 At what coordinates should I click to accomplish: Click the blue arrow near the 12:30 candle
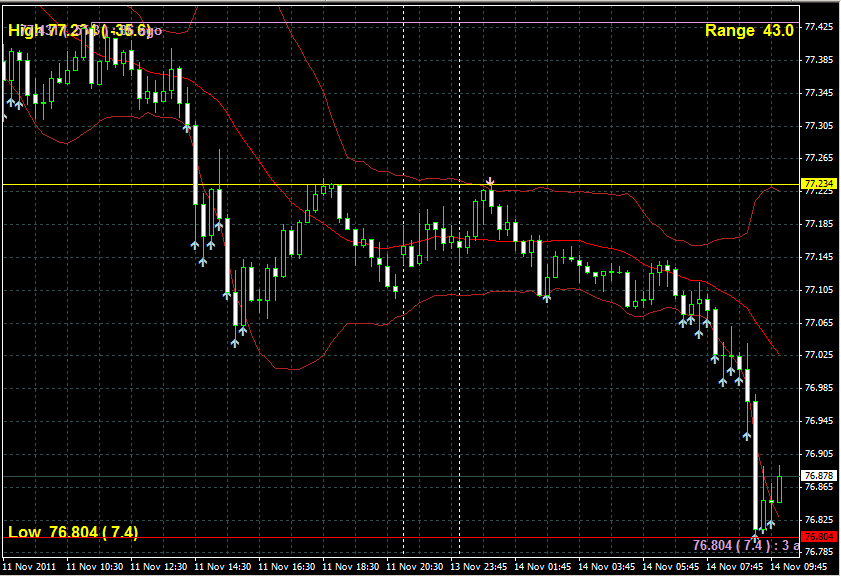pyautogui.click(x=187, y=126)
